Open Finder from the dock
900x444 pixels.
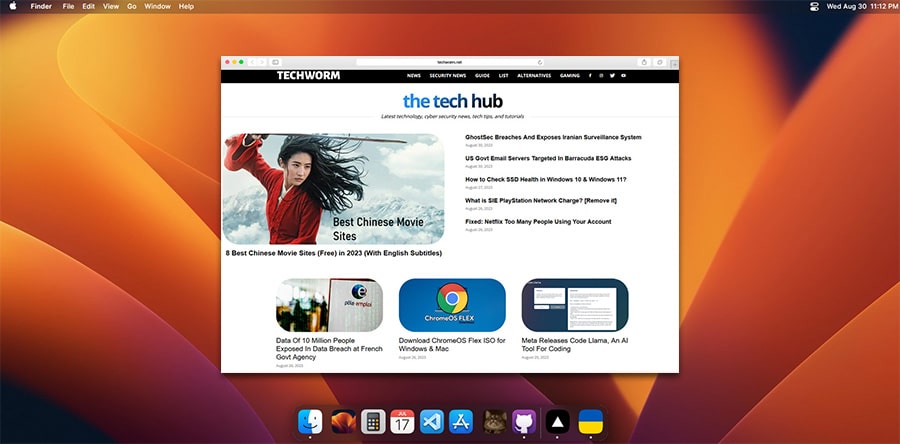click(x=310, y=422)
